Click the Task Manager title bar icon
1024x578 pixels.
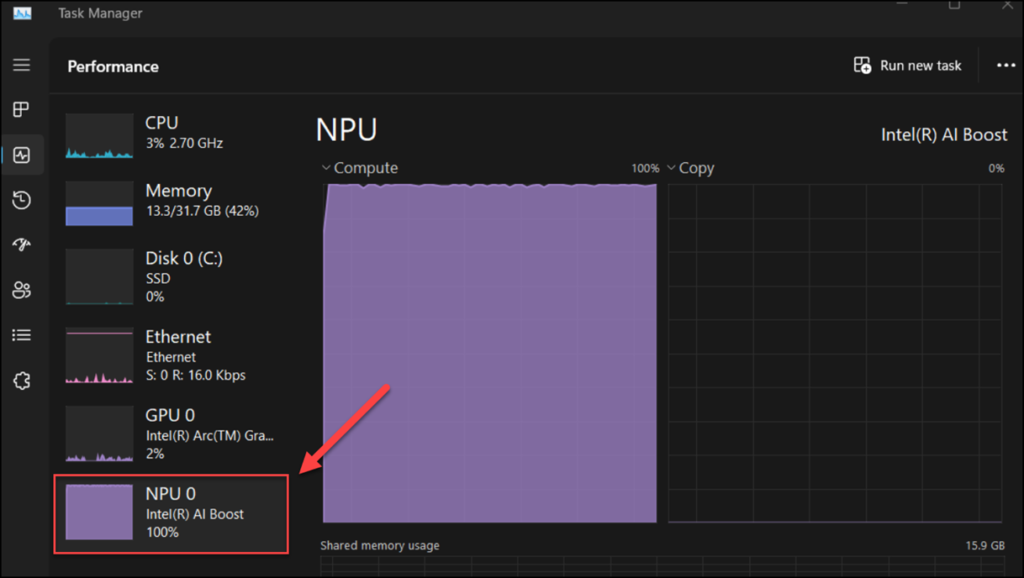tap(21, 13)
